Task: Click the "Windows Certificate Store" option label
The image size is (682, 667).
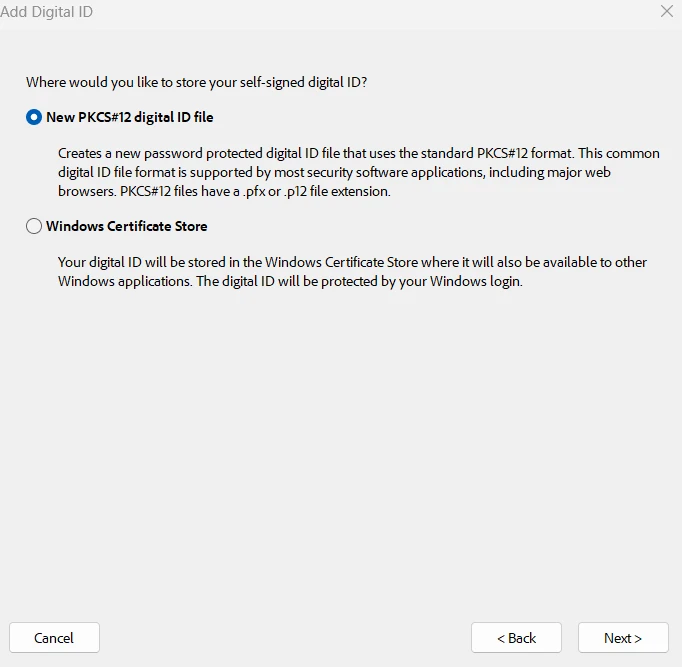Action: tap(126, 226)
